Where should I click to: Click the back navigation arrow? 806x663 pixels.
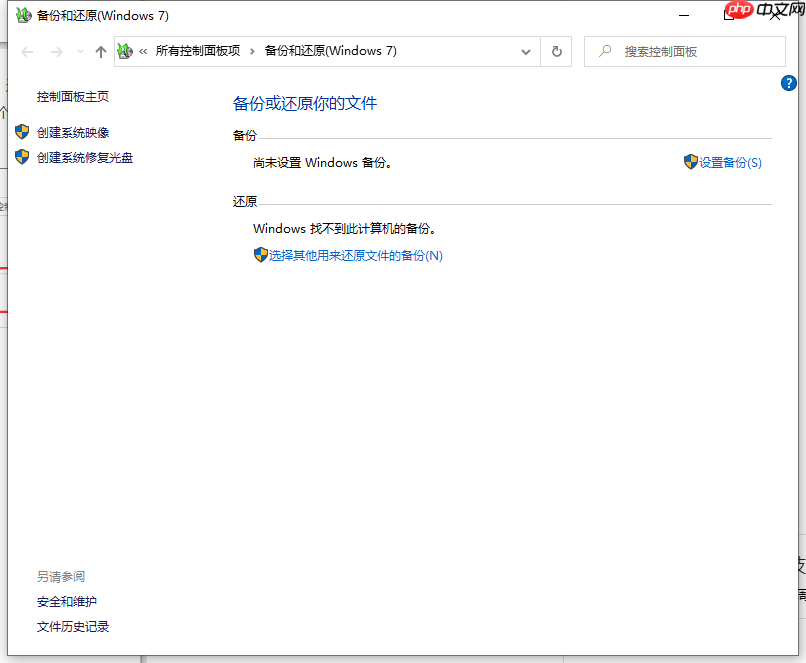27,51
